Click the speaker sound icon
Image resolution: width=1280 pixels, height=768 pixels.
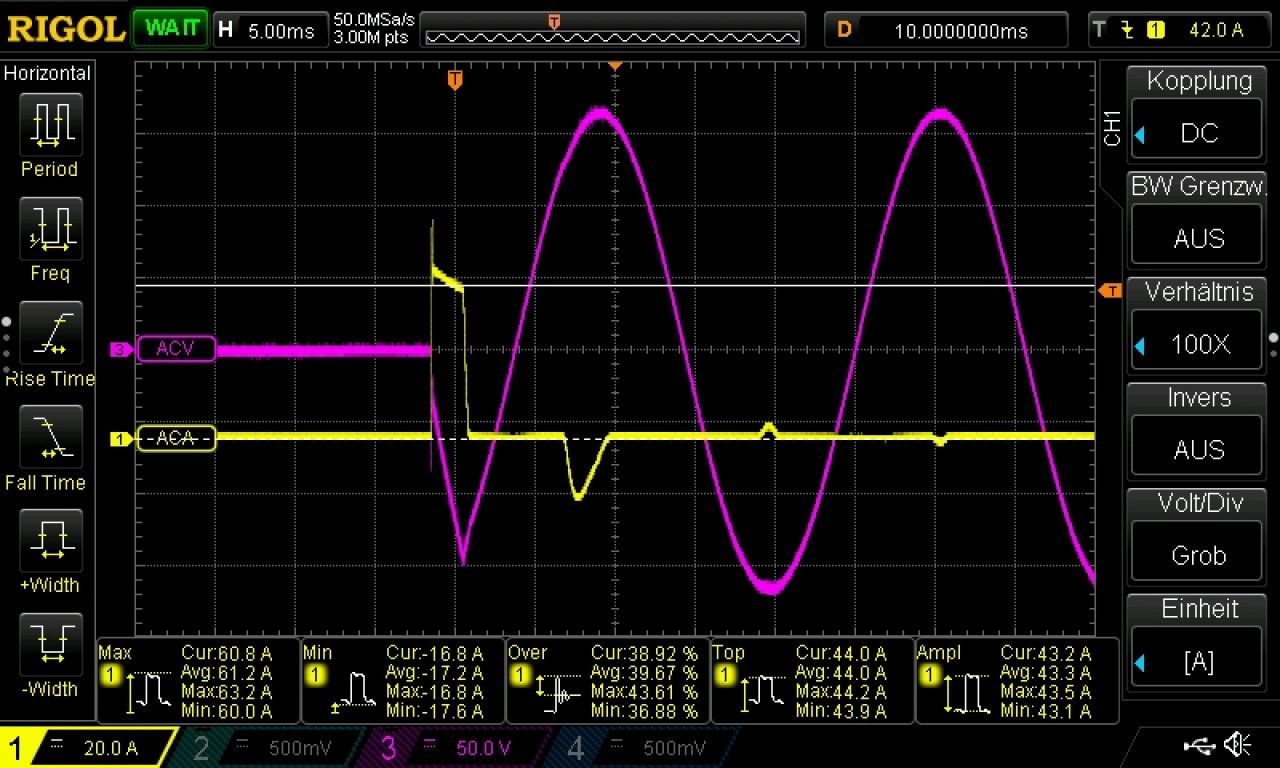(x=1238, y=744)
